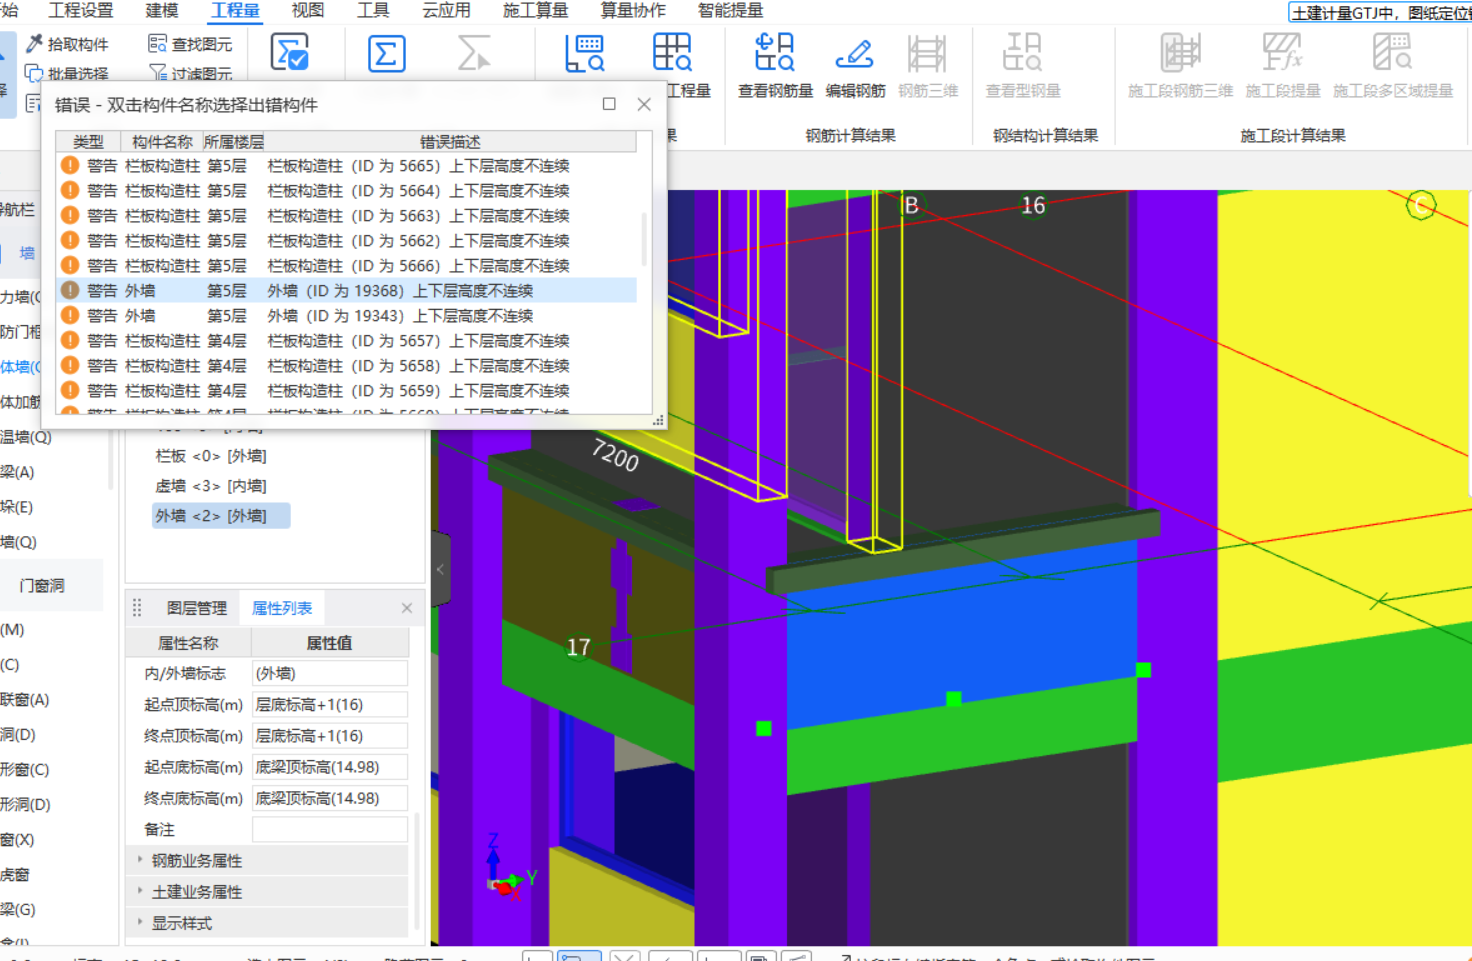Open the 建模 menu tab
Screen dimensions: 1472x961
162,10
